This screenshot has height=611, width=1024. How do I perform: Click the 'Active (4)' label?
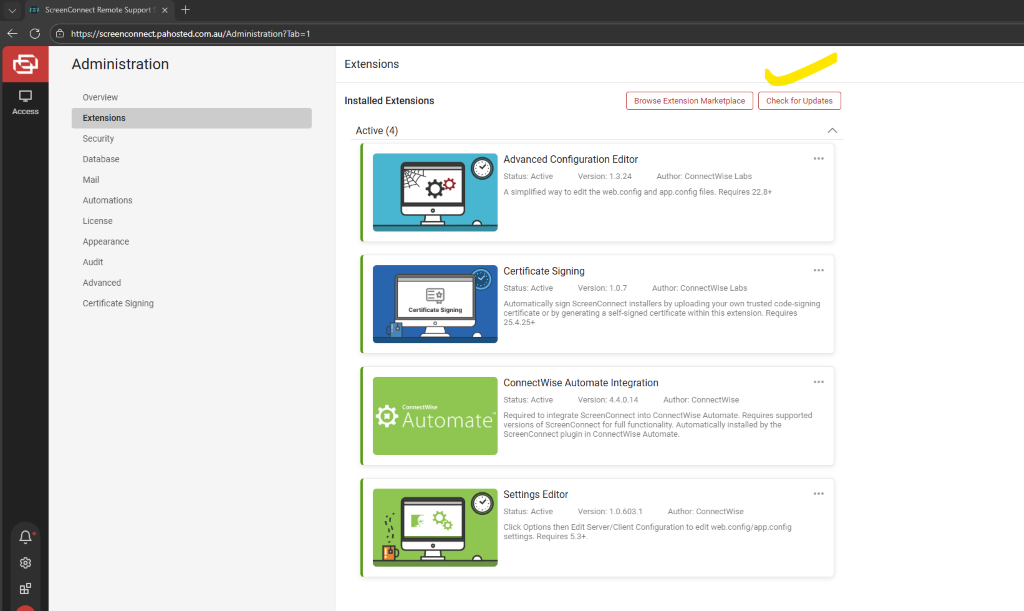377,131
